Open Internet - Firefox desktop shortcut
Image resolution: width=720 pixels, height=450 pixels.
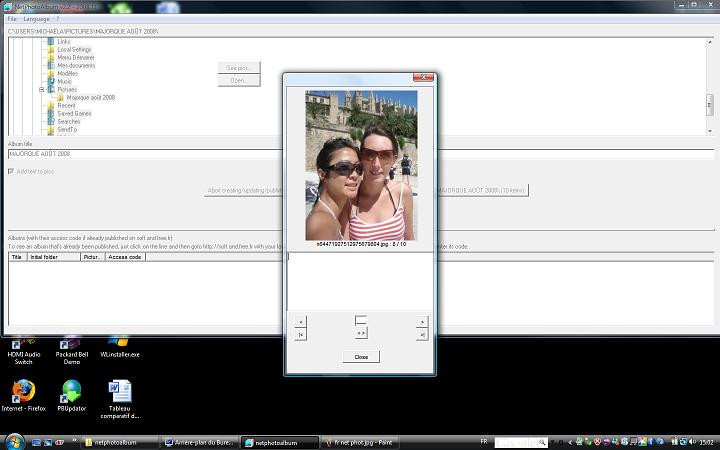(23, 396)
